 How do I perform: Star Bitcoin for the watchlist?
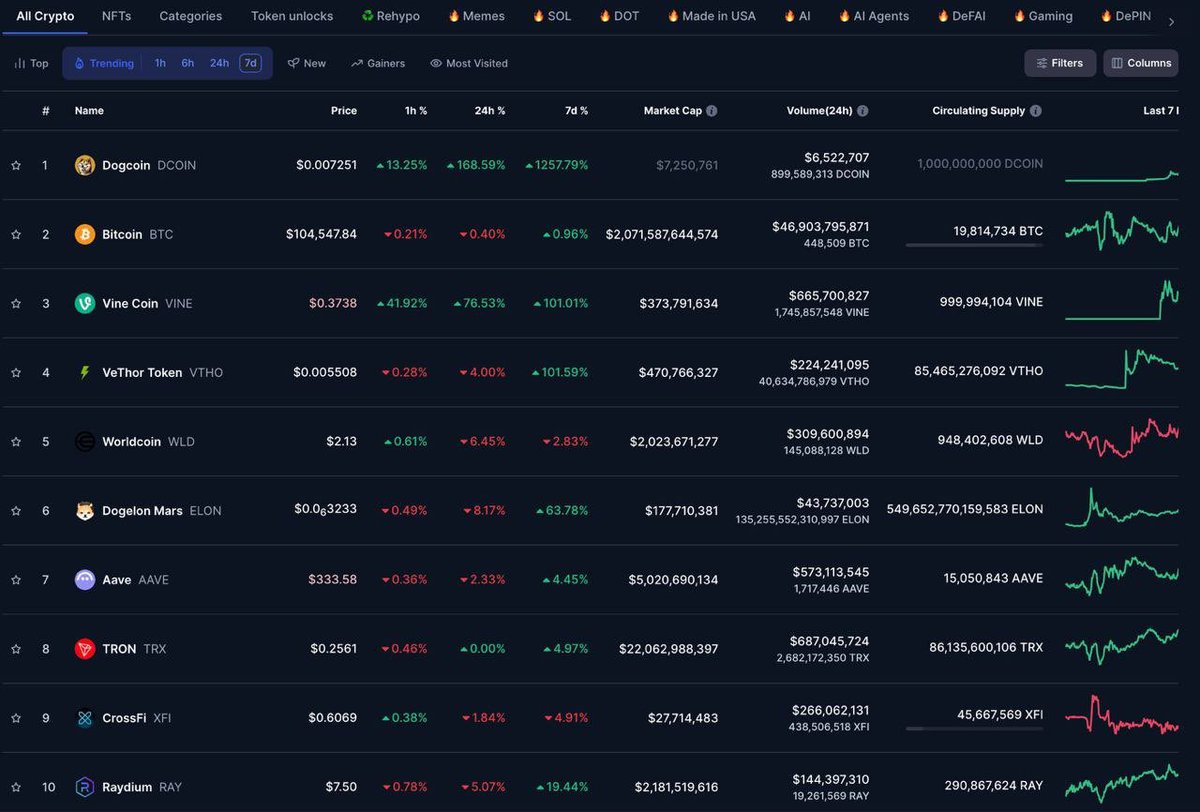pos(16,234)
